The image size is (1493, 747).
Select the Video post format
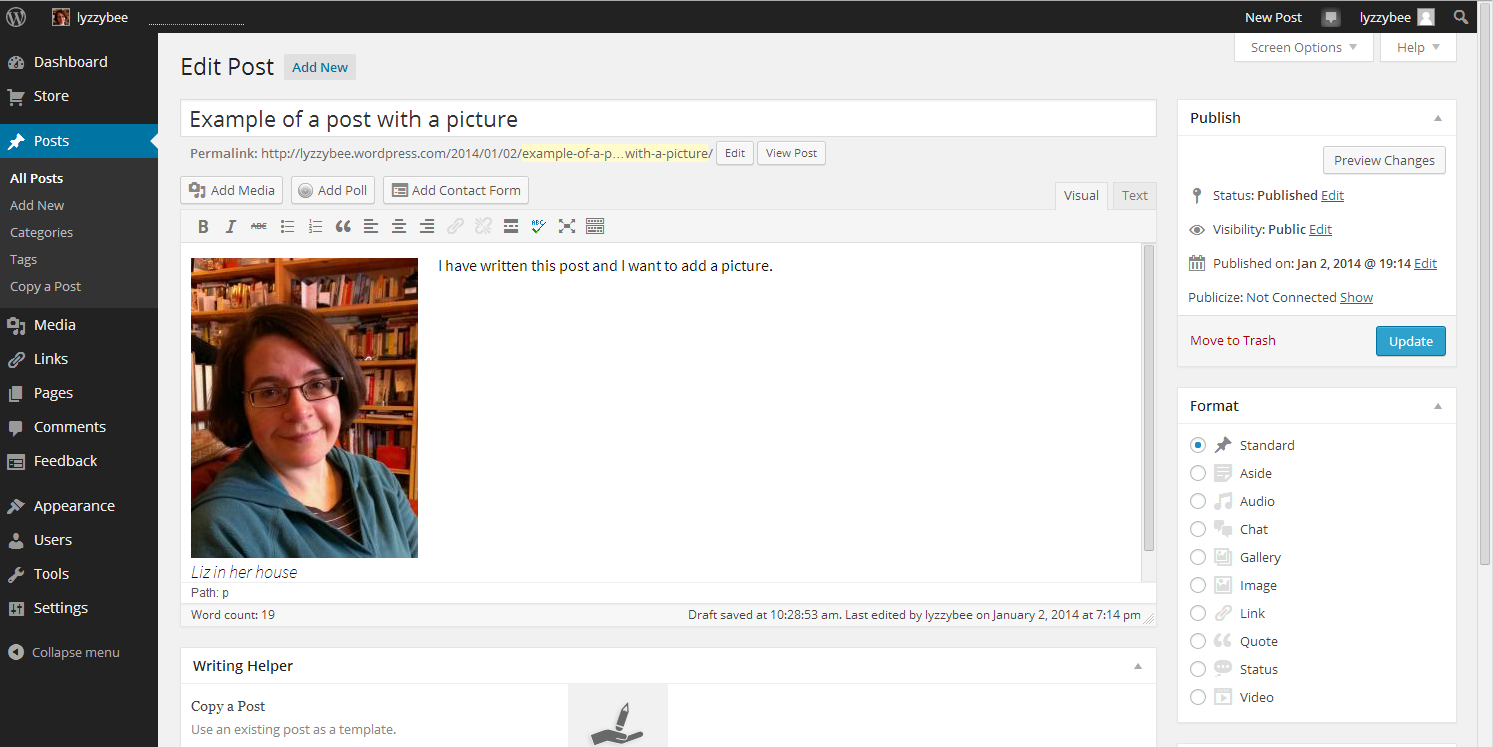tap(1198, 697)
